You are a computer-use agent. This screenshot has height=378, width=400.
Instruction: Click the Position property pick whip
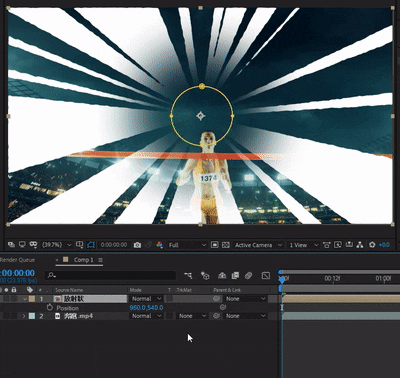(x=223, y=307)
